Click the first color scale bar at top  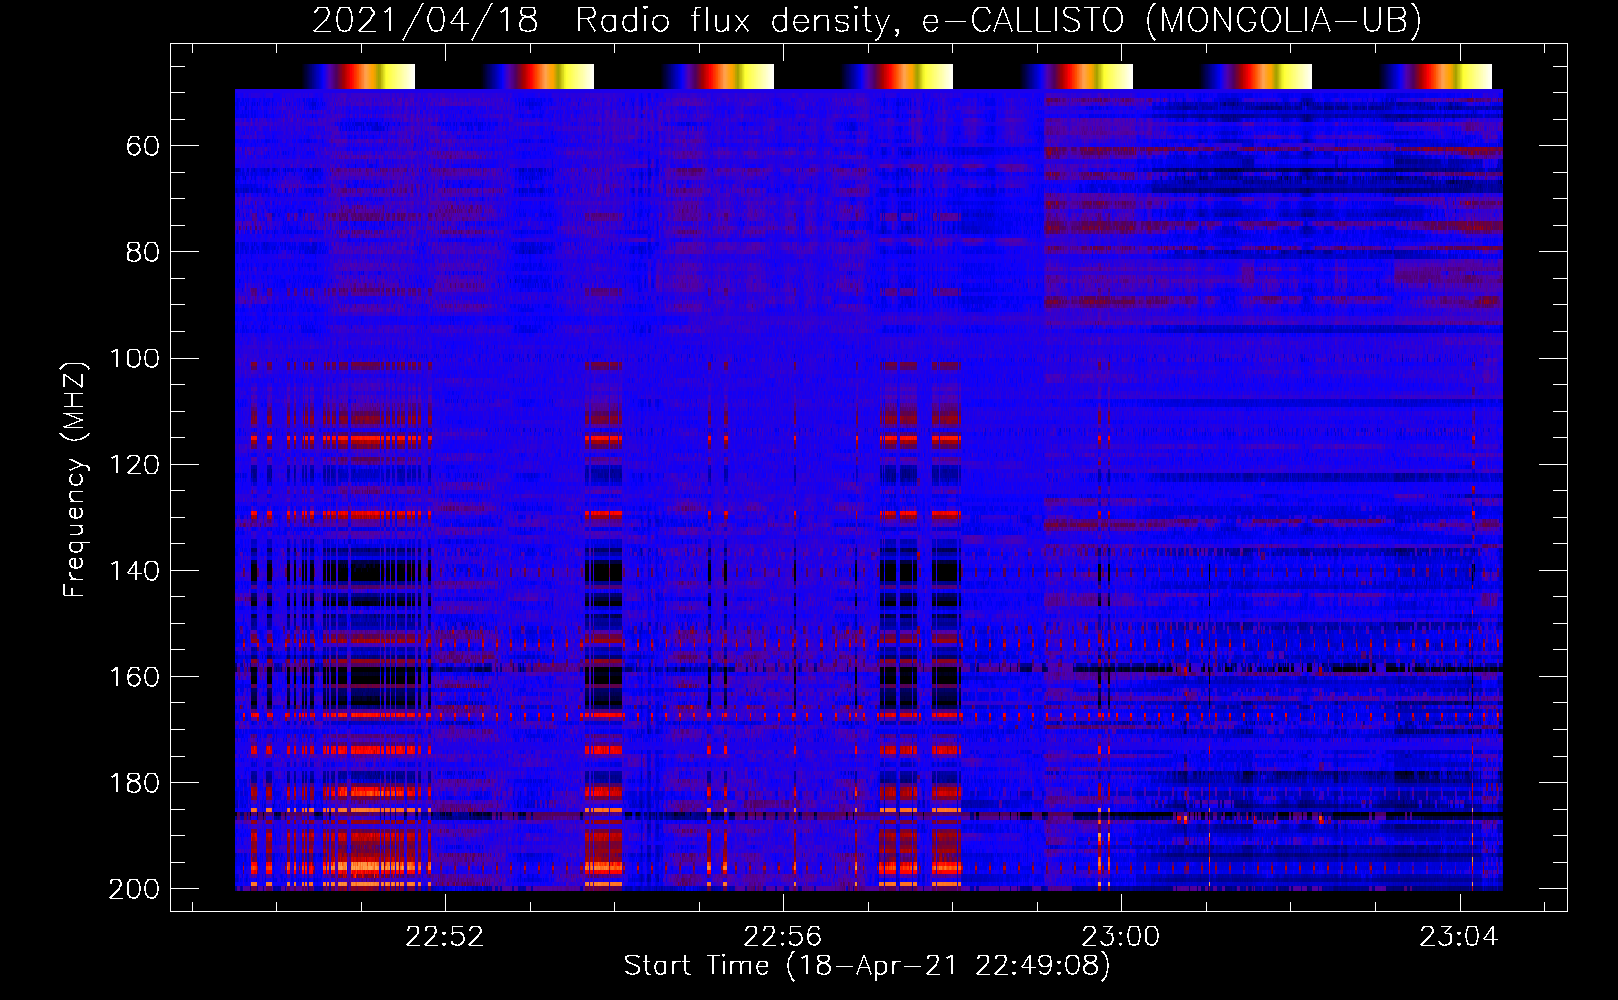(359, 76)
